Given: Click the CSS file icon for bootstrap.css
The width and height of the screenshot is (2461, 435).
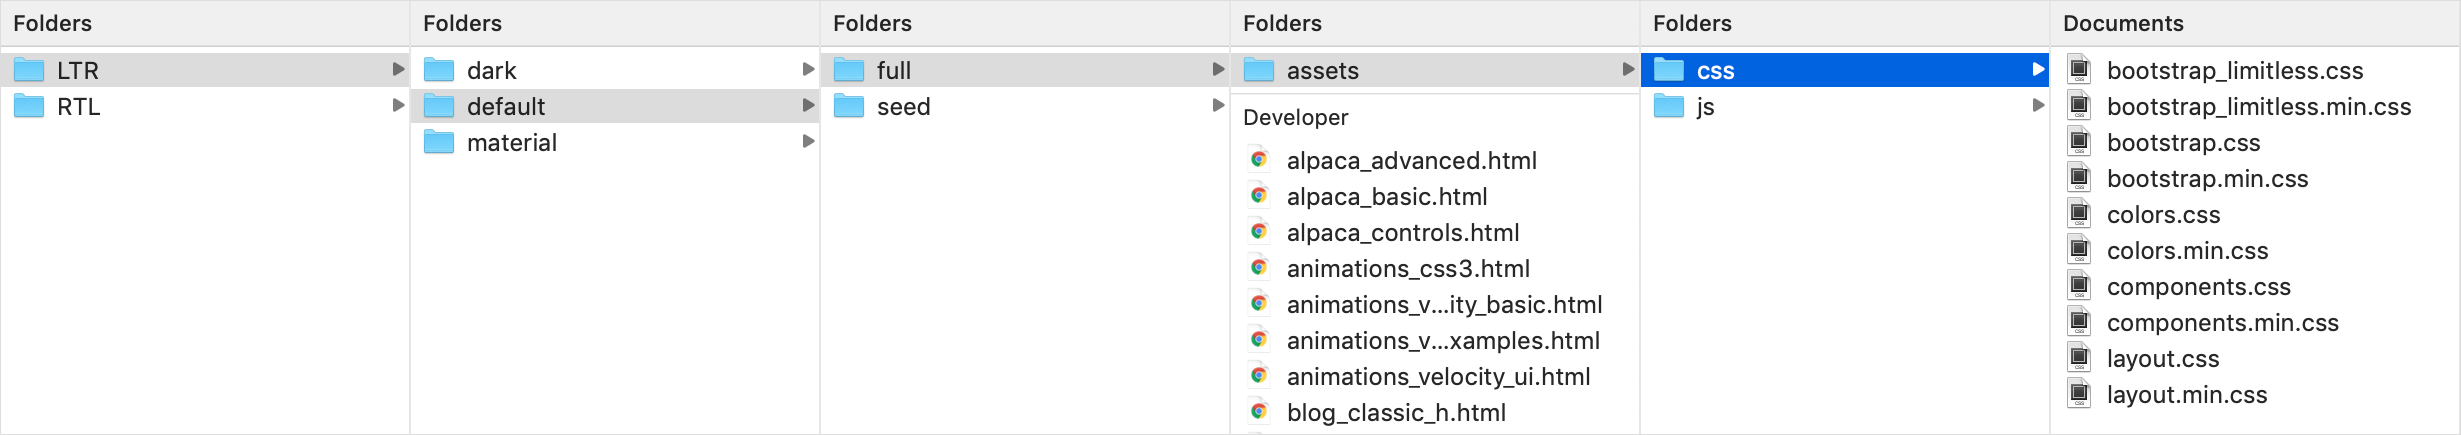Looking at the screenshot, I should click(2079, 142).
